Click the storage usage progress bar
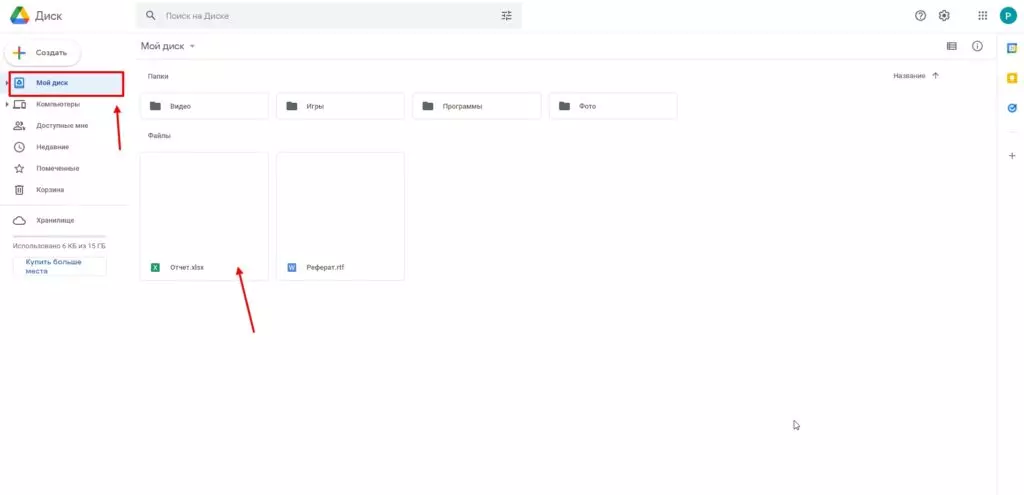Viewport: 1024px width, 495px height. tap(59, 236)
